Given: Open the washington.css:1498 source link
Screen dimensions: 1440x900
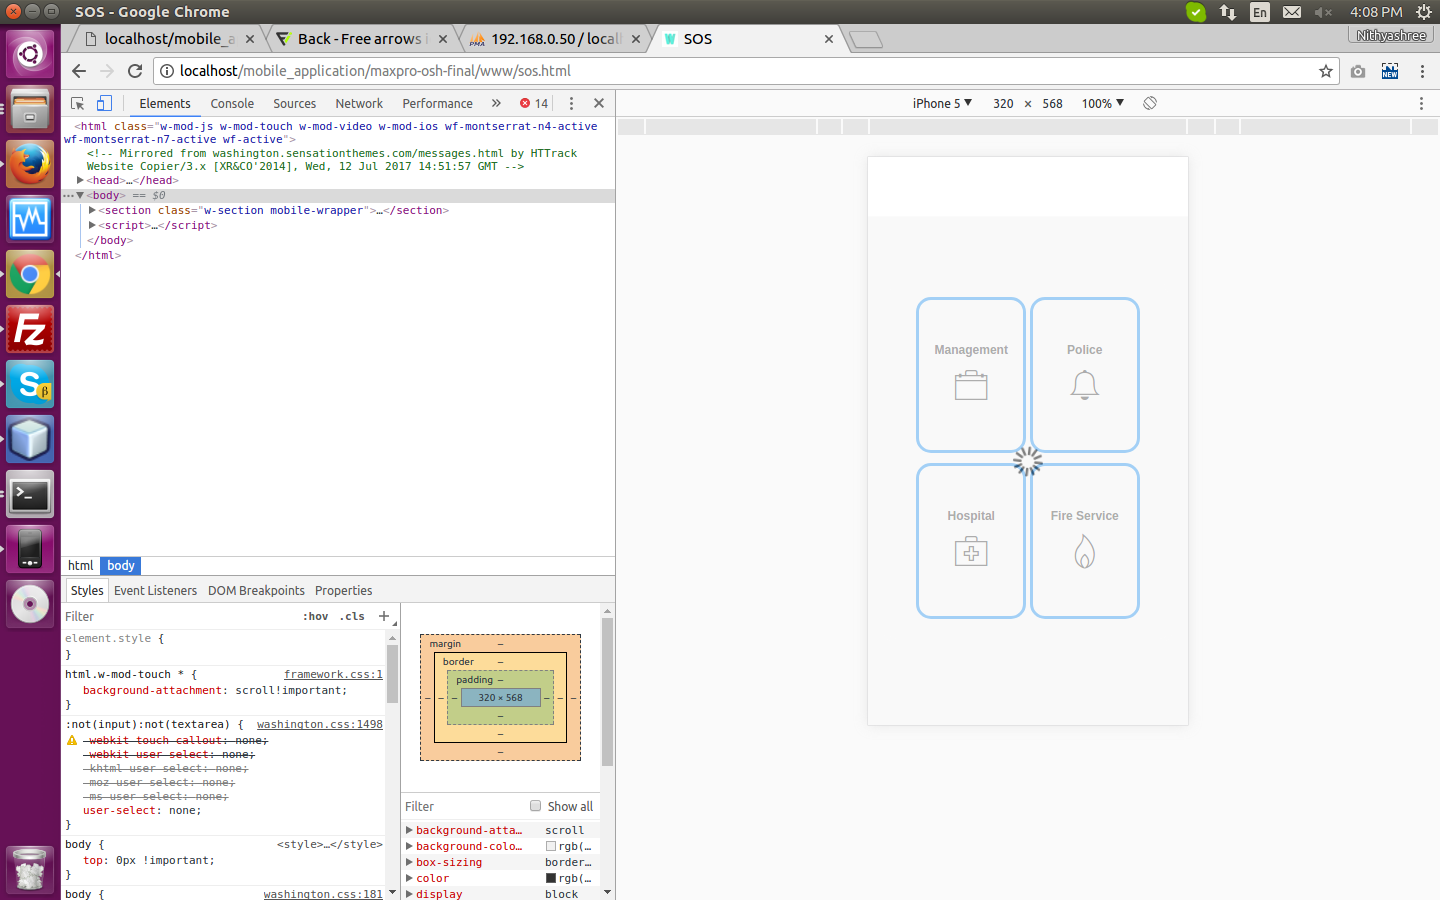Looking at the screenshot, I should 320,725.
